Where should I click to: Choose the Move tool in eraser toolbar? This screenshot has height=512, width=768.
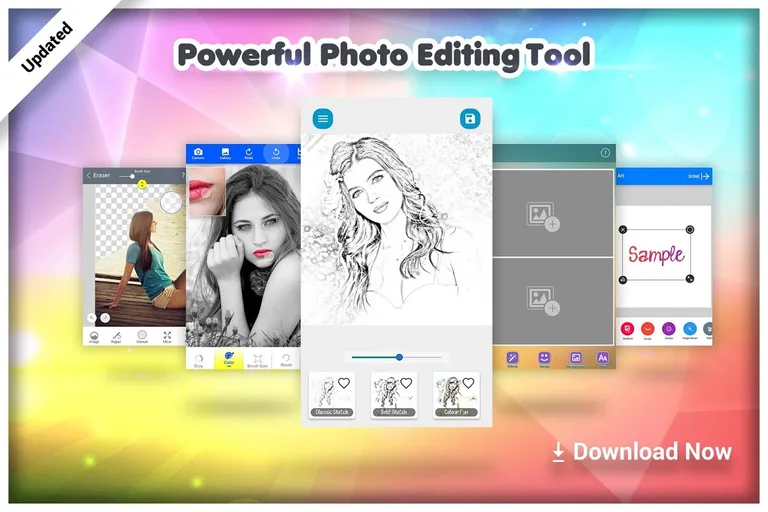point(167,337)
